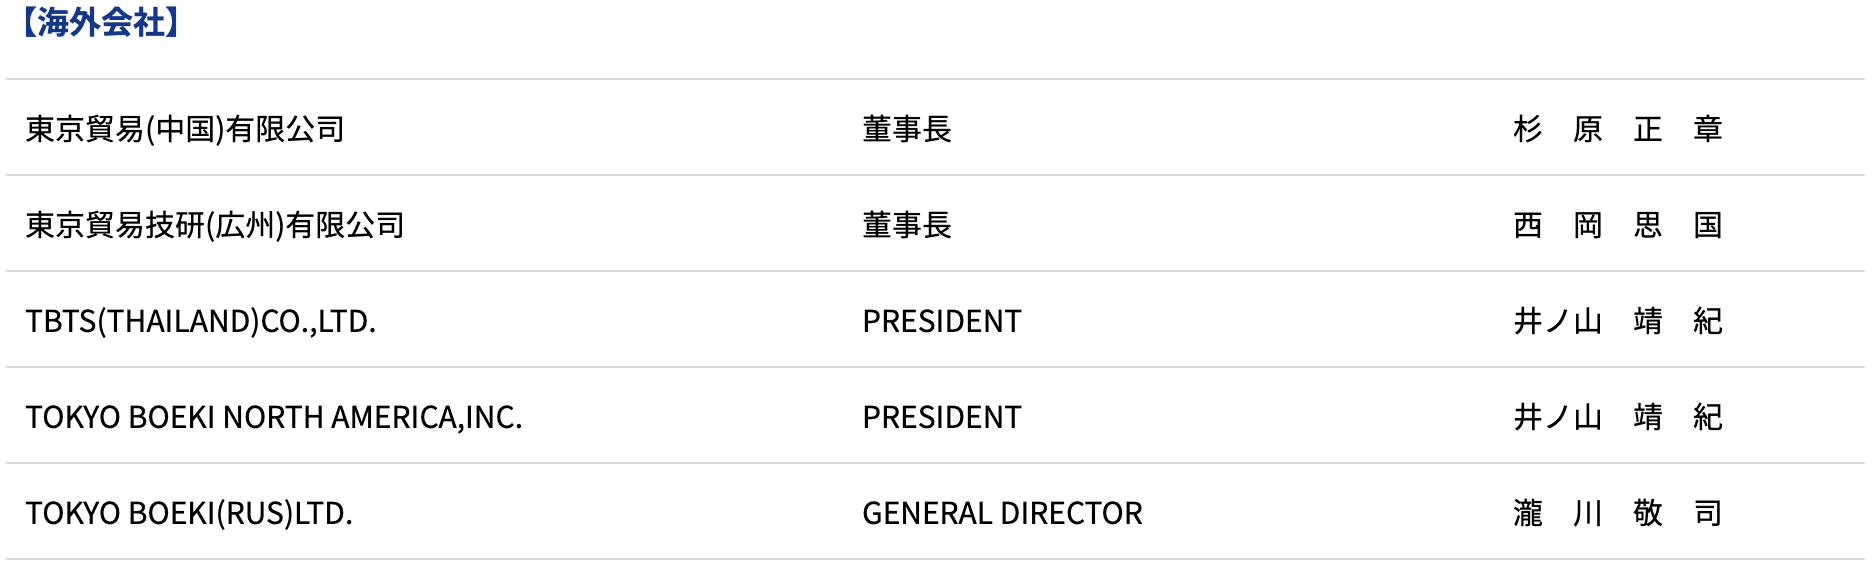This screenshot has width=1876, height=572.
Task: Select TOKYO BOEKI(RUS)LTD. entry
Action: [x=189, y=513]
